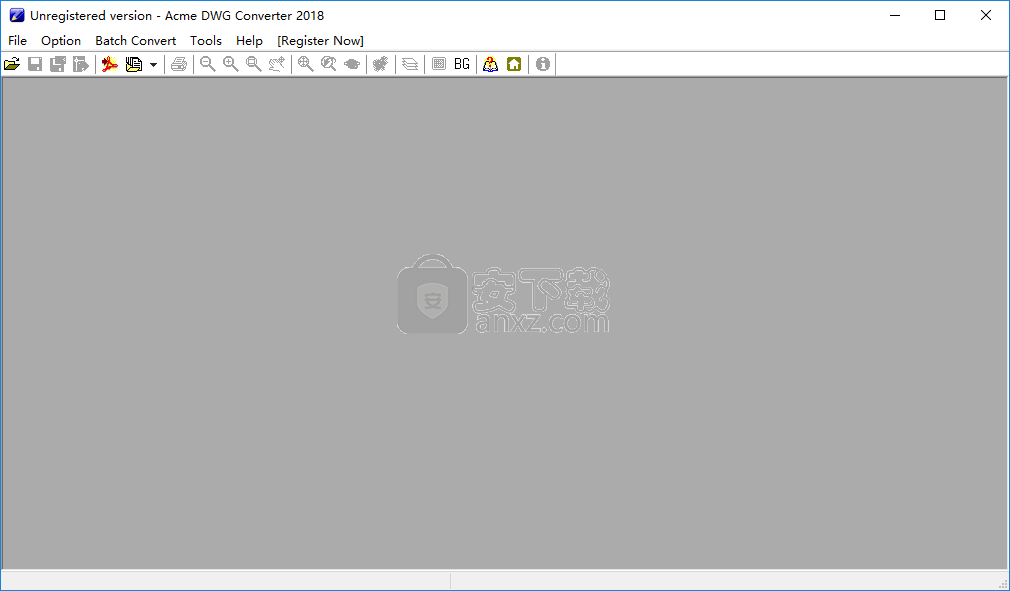Open the help book icon
The height and width of the screenshot is (591, 1010).
(x=491, y=64)
